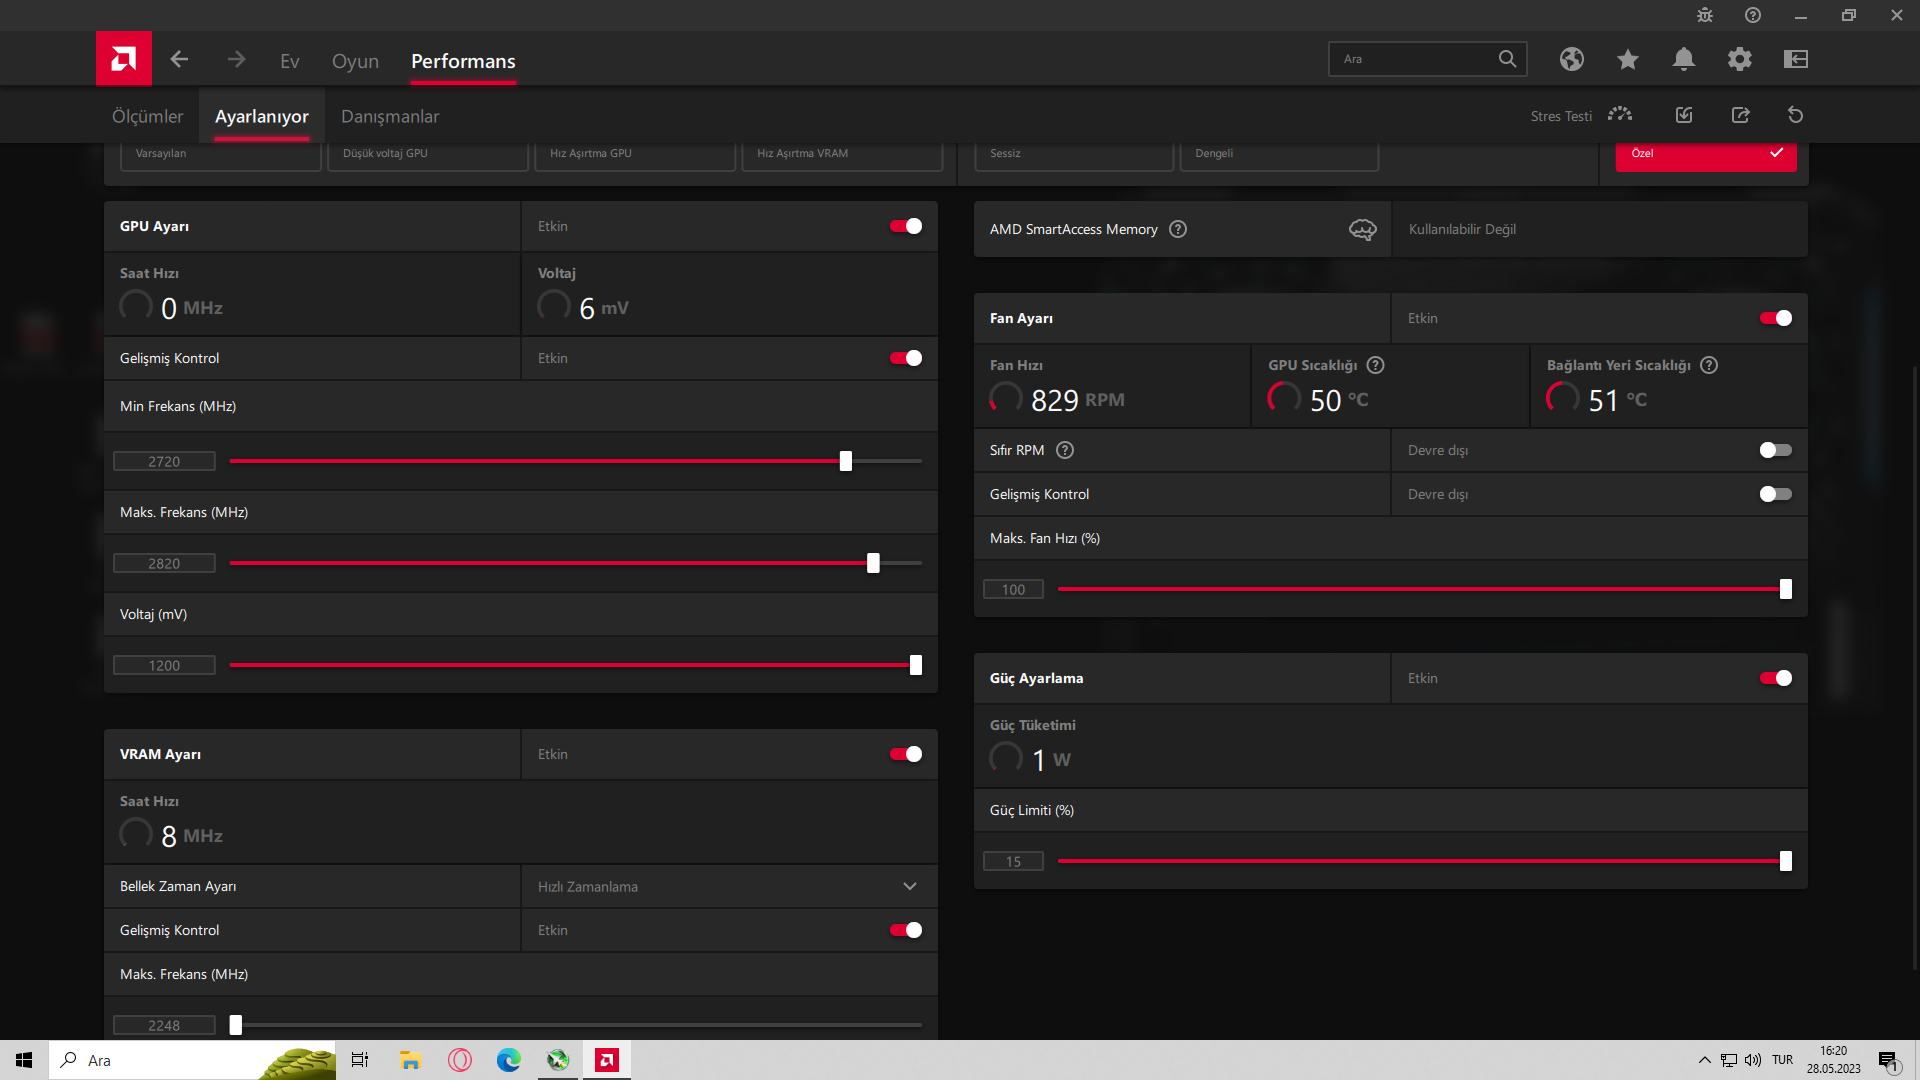Show Bağlantı Yeri Sıcaklığı help tooltip
The image size is (1920, 1080).
click(x=1709, y=365)
